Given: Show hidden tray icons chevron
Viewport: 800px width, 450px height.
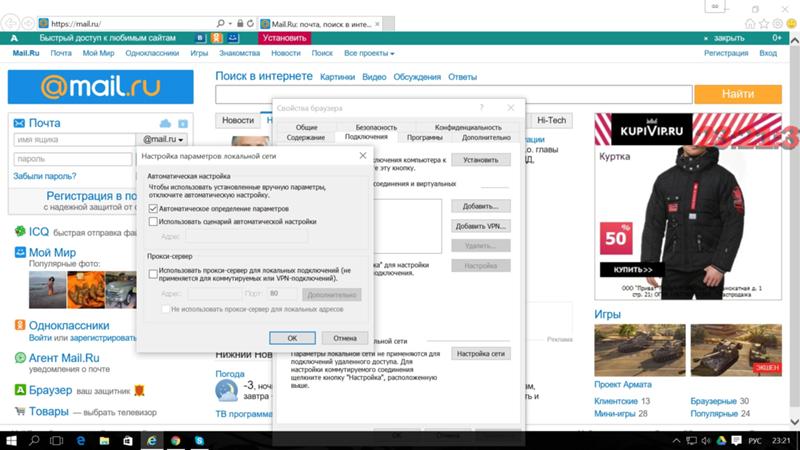Looking at the screenshot, I should tap(676, 440).
